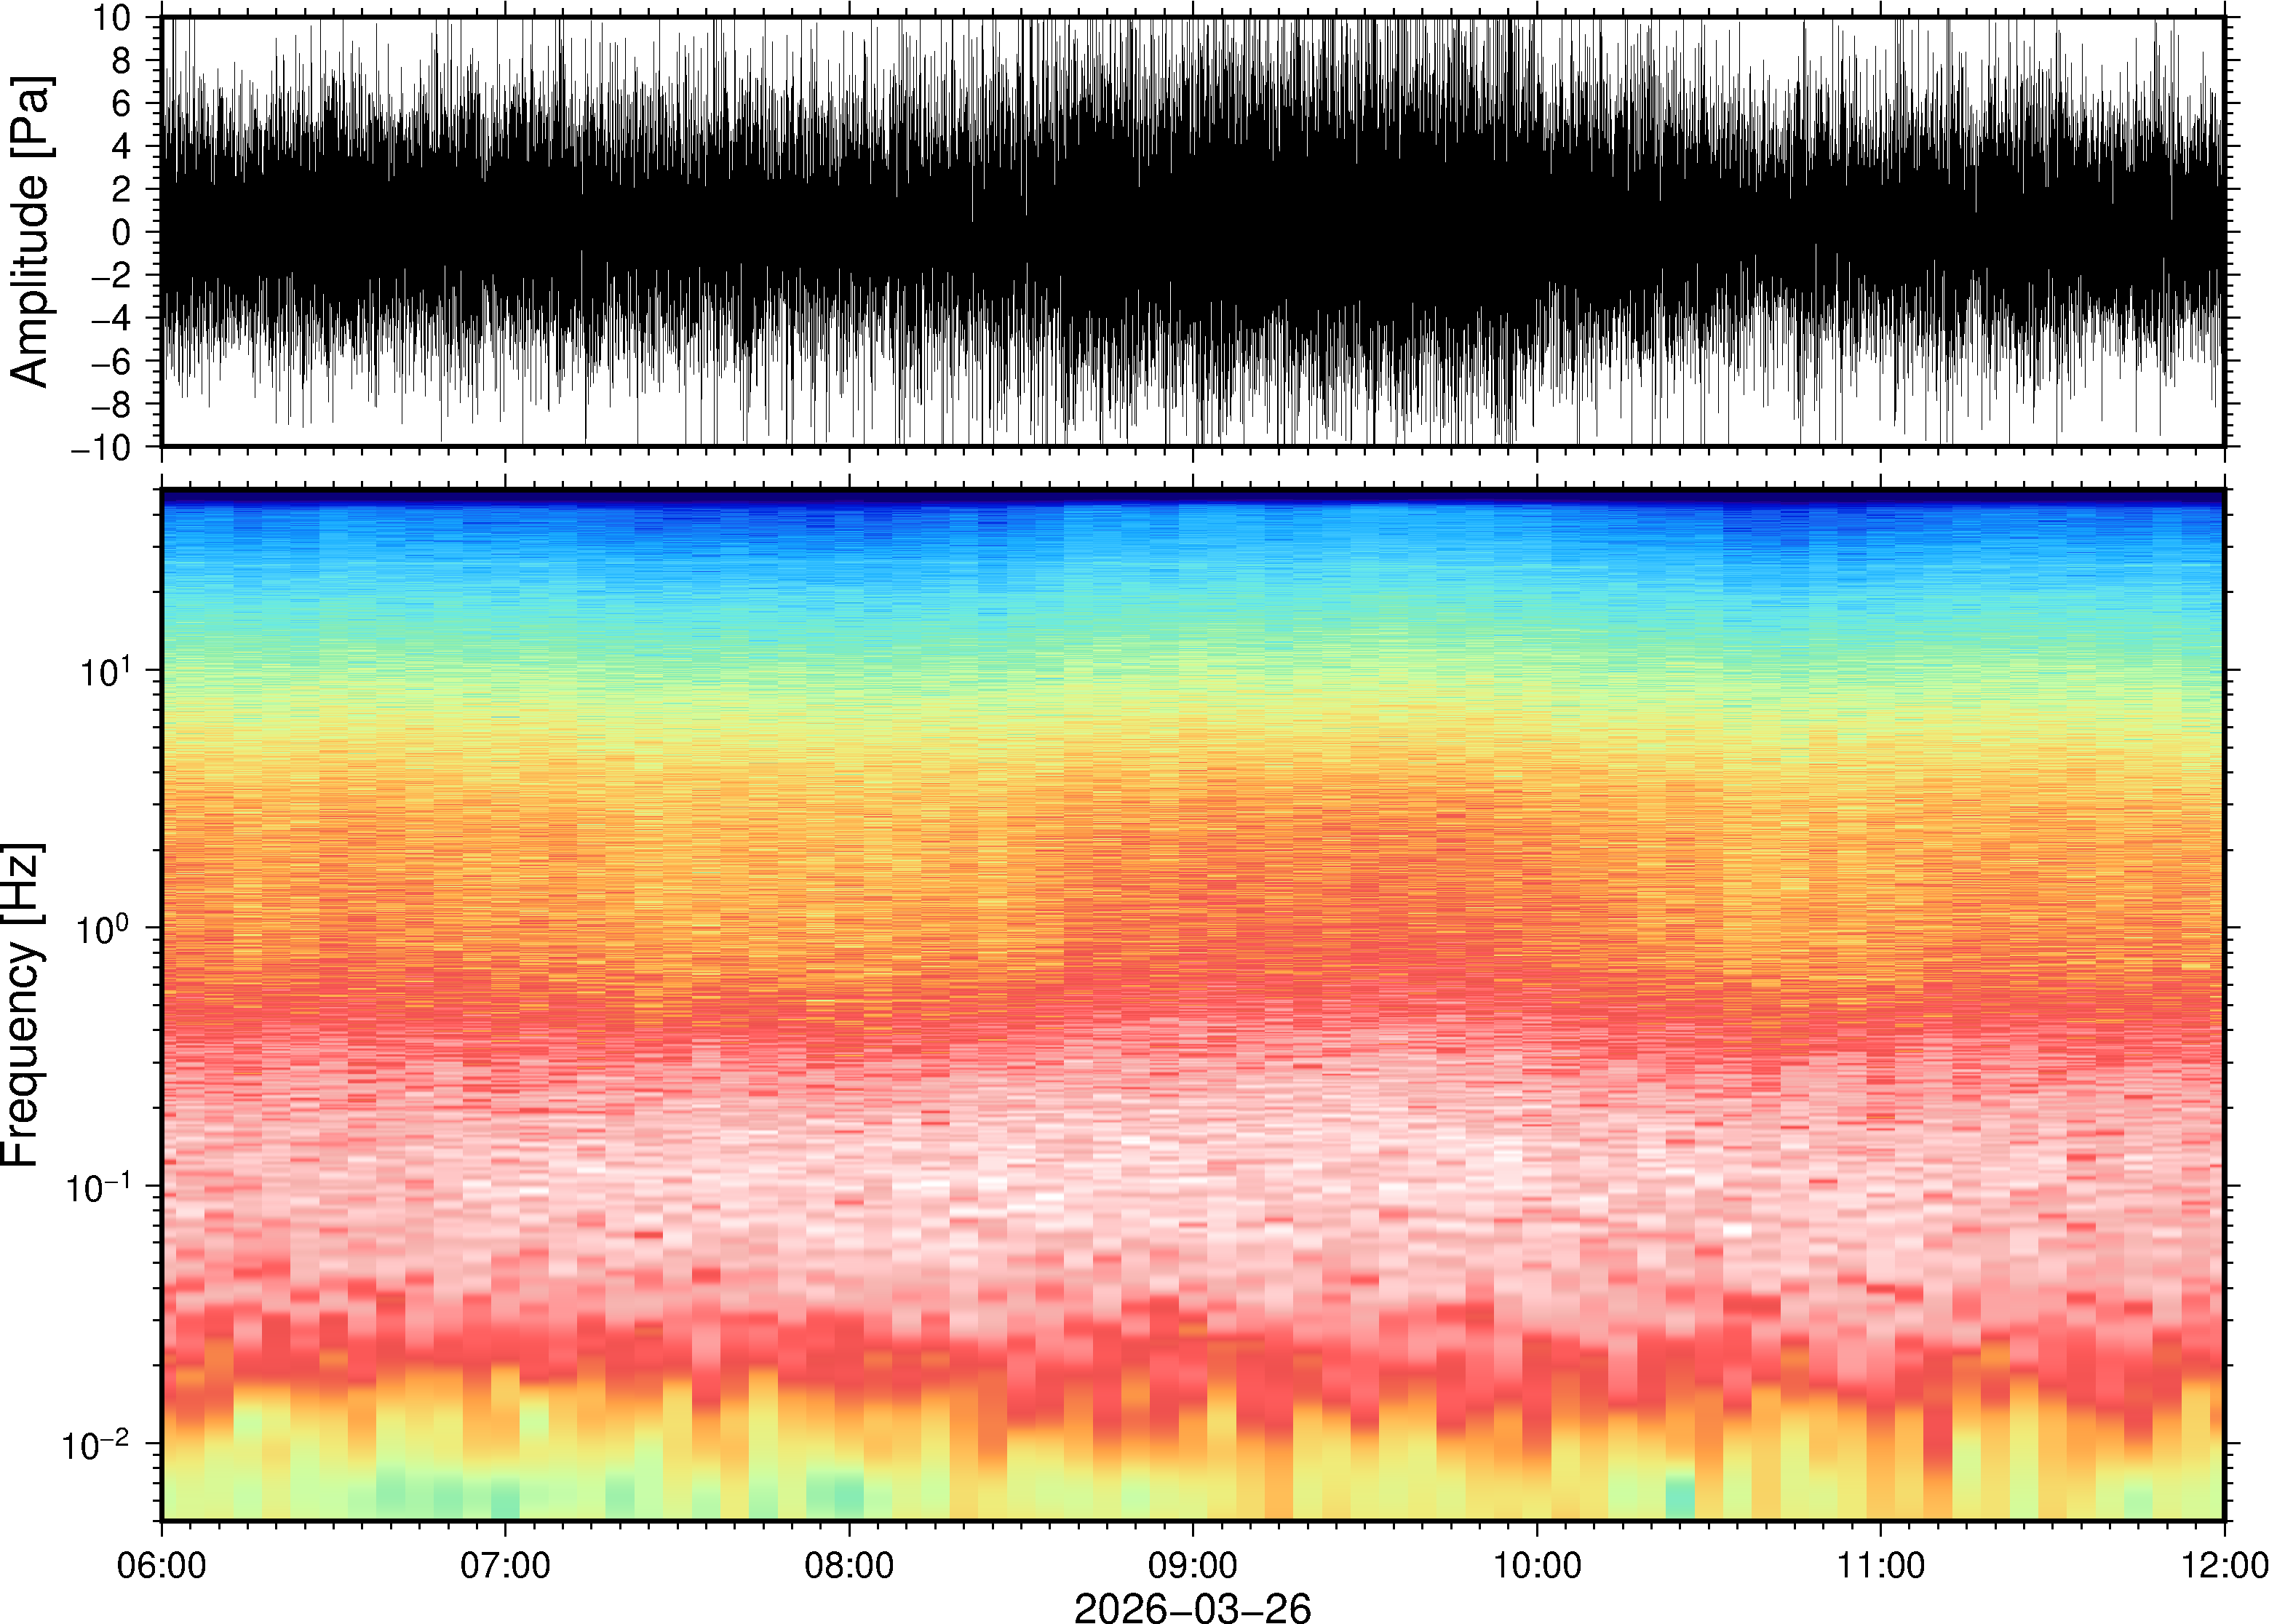Image resolution: width=2269 pixels, height=1624 pixels.
Task: Click the −10 amplitude tick label
Action: pyautogui.click(x=102, y=447)
